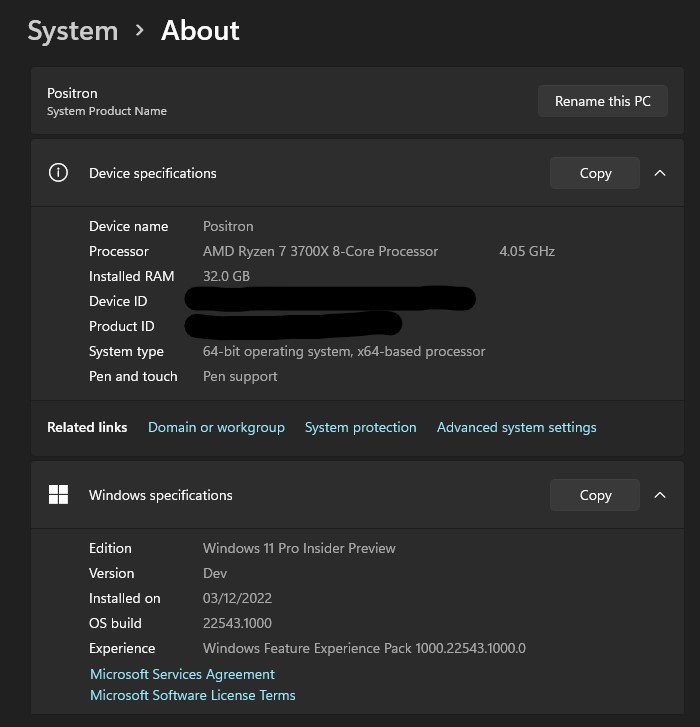Screen dimensions: 700x727
Task: Click the Positron PC name at top
Action: tap(72, 93)
